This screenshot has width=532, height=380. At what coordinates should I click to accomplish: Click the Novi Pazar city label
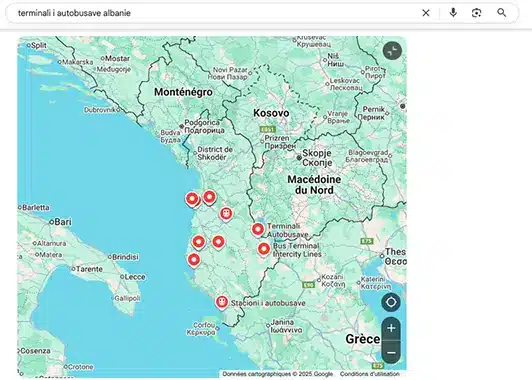pyautogui.click(x=228, y=73)
